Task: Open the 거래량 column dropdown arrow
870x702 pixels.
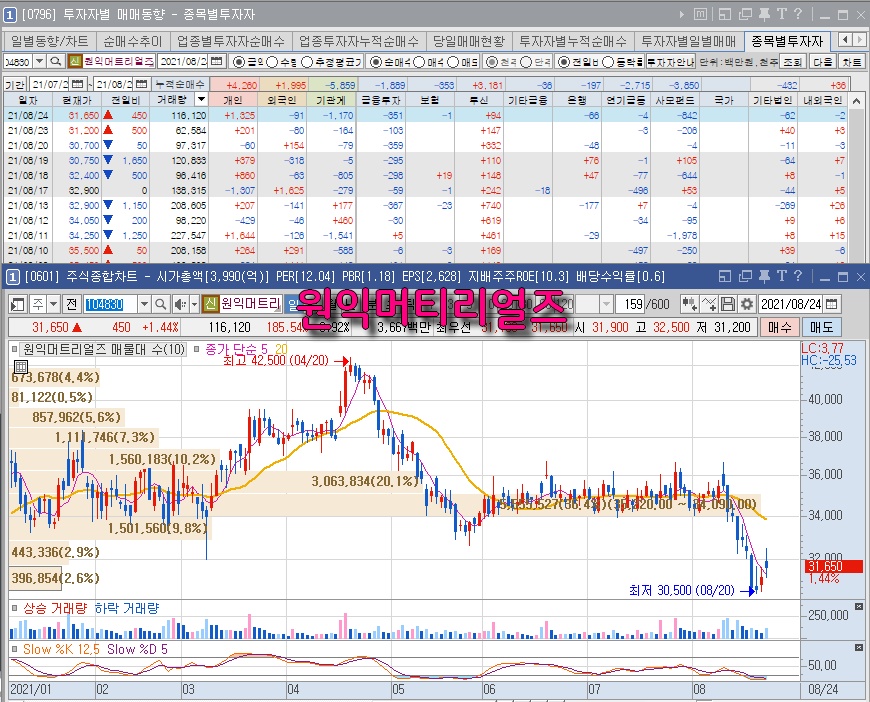Action: (201, 100)
